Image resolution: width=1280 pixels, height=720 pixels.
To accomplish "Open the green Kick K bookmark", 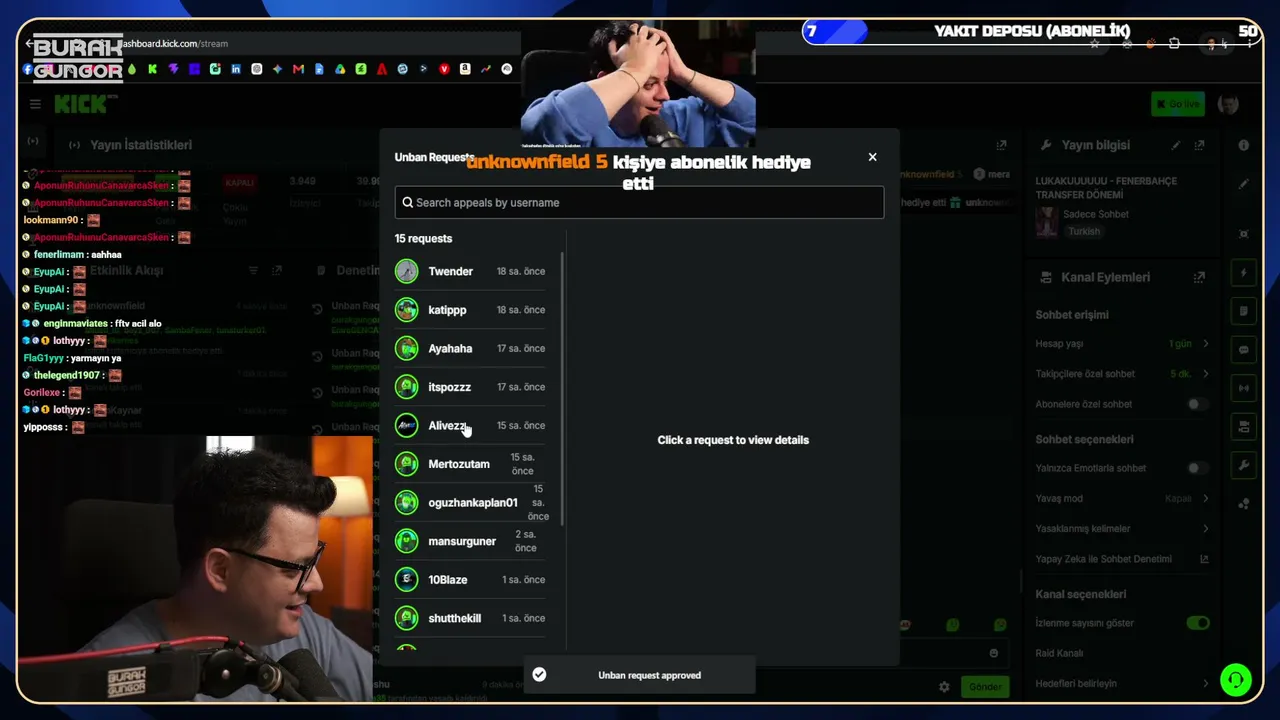I will 152,69.
